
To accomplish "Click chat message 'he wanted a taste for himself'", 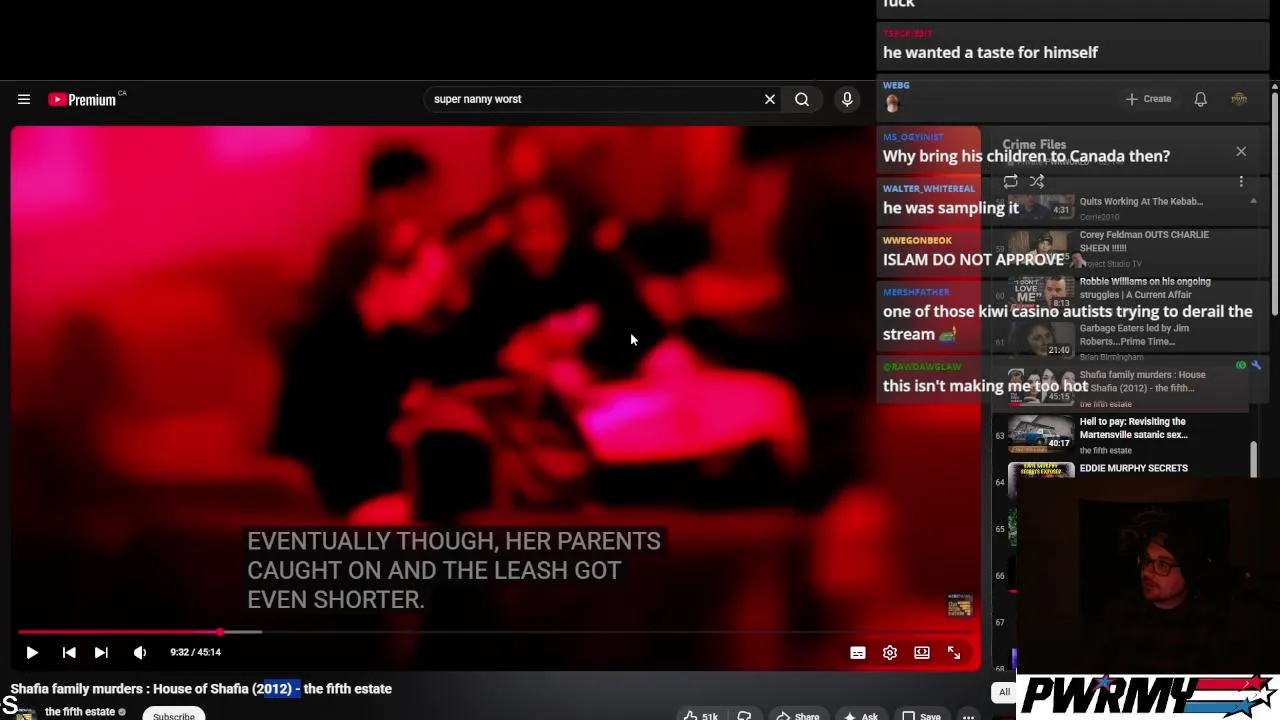I will click(x=990, y=52).
